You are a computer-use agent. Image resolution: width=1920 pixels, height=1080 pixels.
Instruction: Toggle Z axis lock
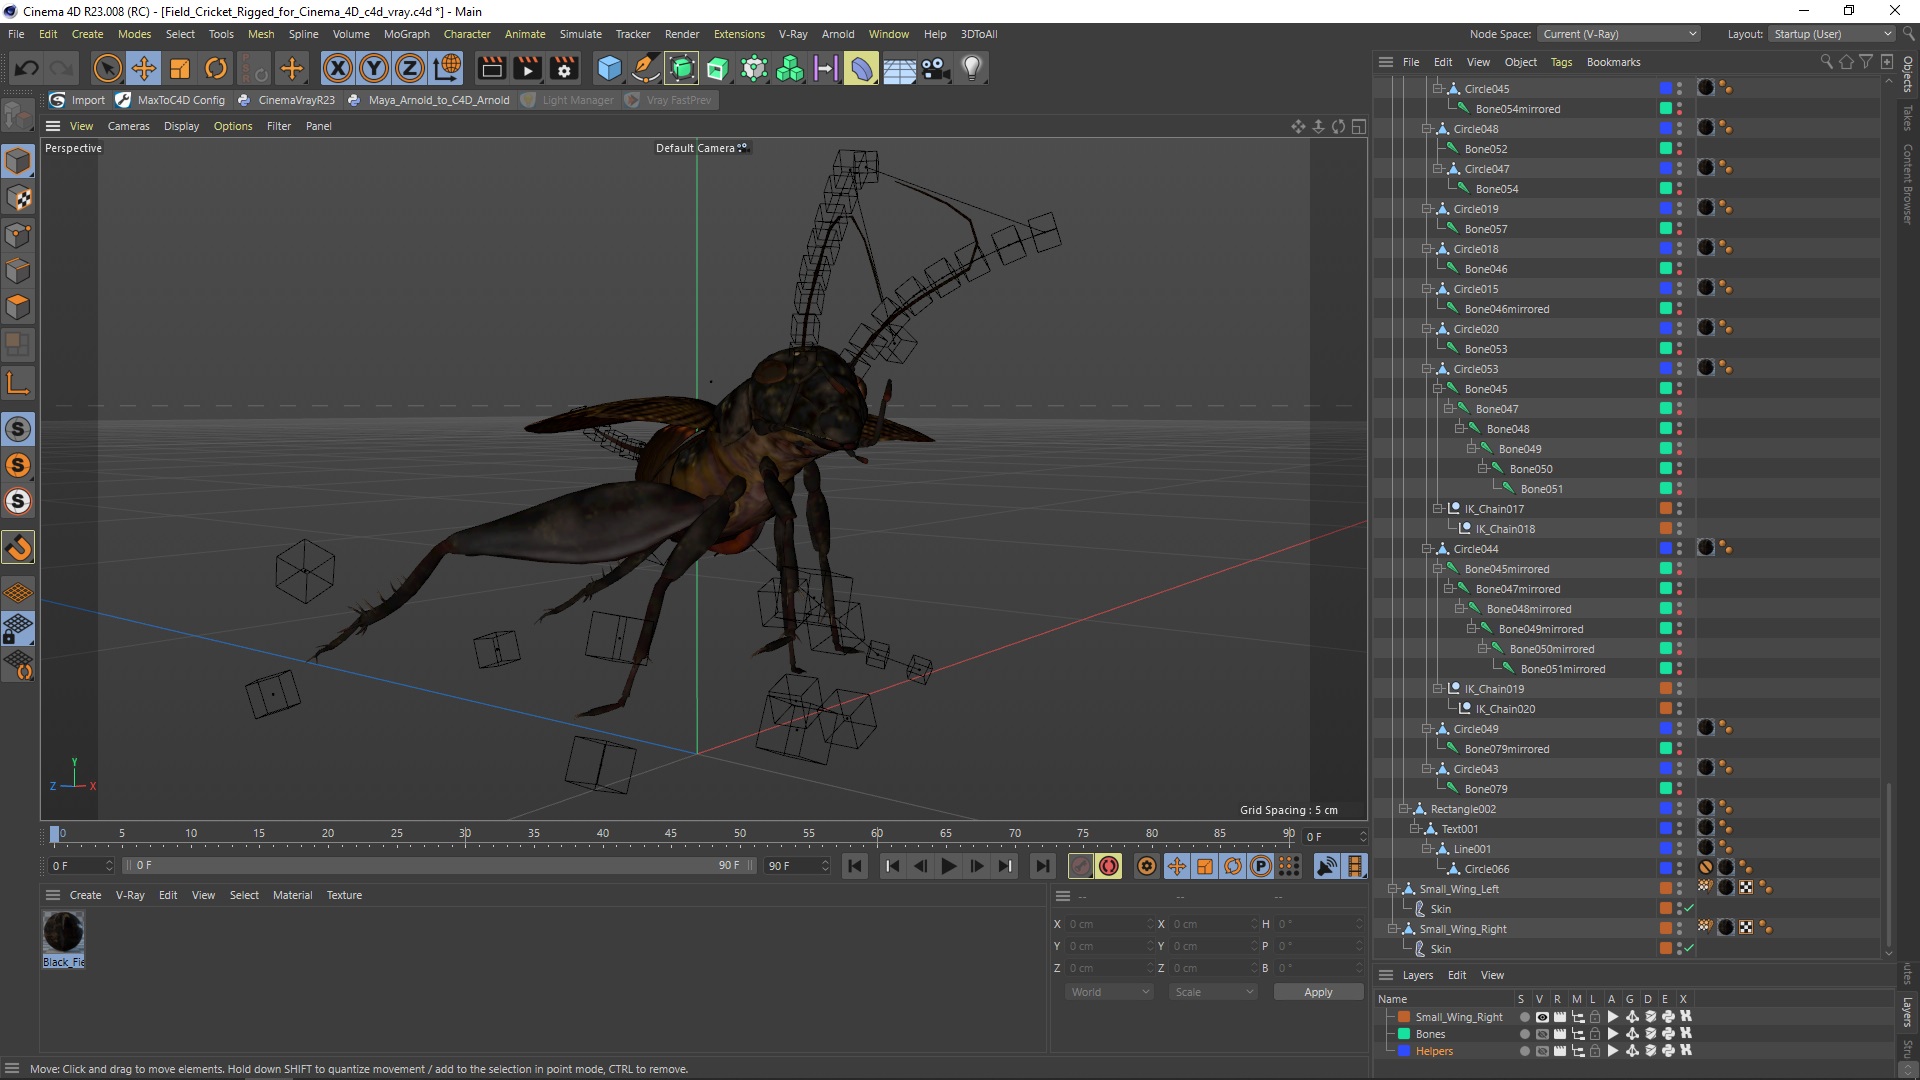click(x=410, y=68)
